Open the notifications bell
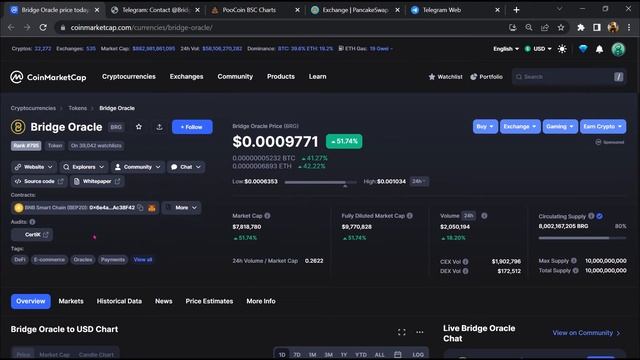640x360 pixels. pyautogui.click(x=599, y=49)
